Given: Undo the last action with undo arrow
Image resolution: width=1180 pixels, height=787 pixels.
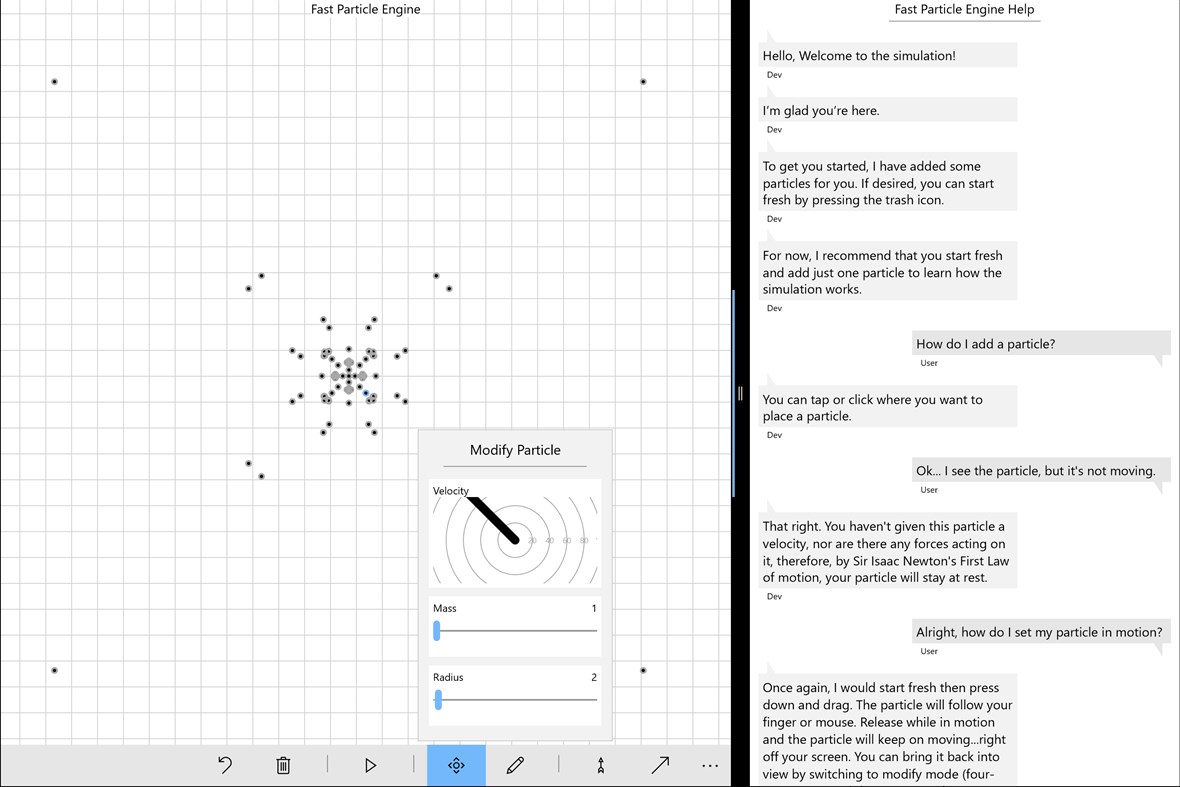Looking at the screenshot, I should pos(225,765).
